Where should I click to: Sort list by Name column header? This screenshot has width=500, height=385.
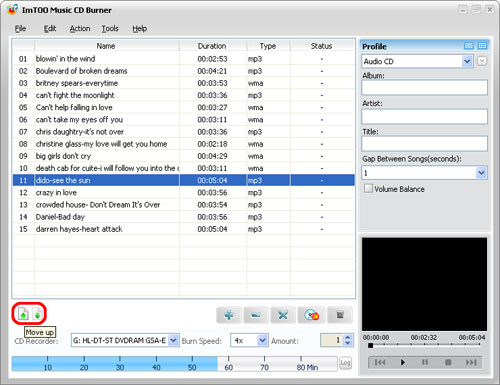click(x=107, y=46)
